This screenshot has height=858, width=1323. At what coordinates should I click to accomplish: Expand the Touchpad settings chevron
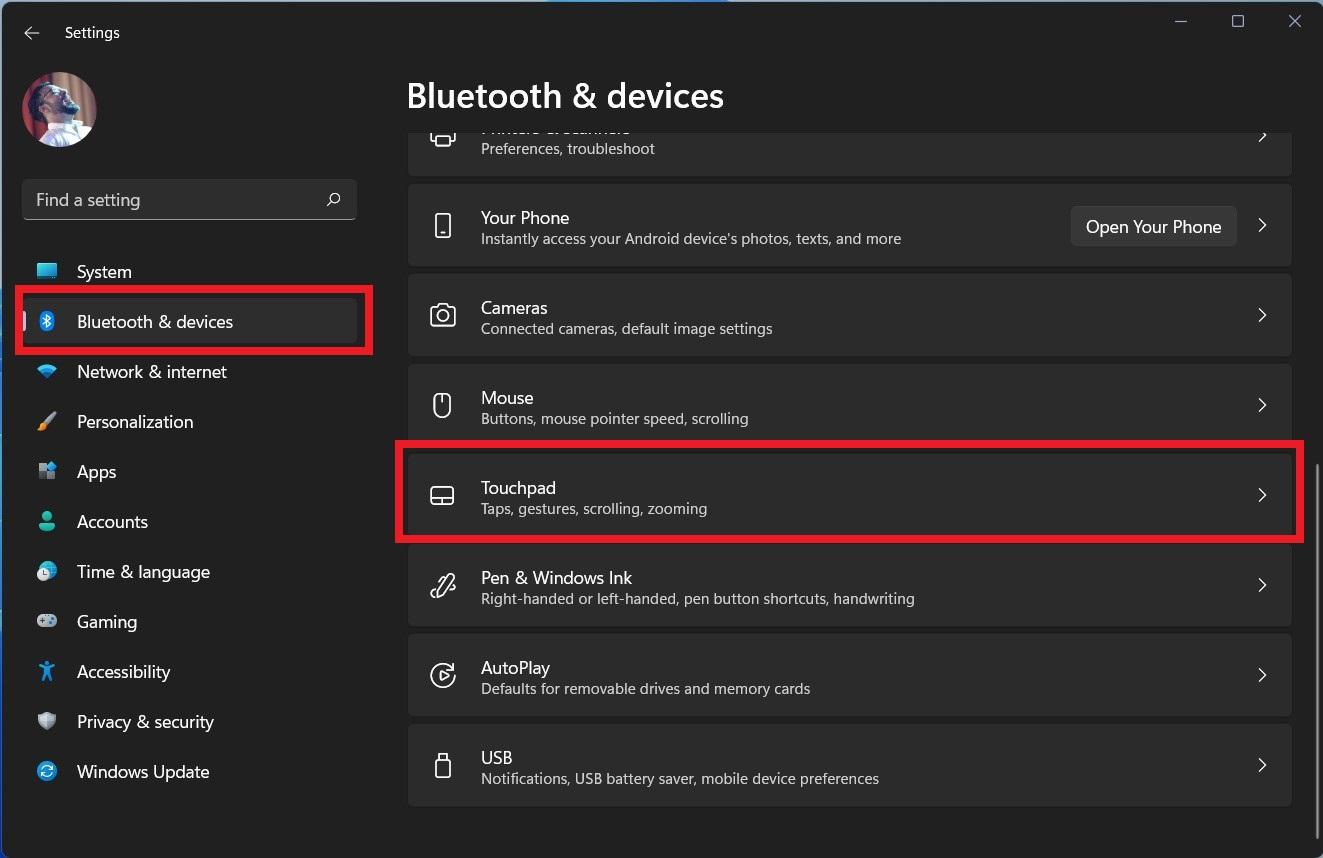click(x=1262, y=495)
